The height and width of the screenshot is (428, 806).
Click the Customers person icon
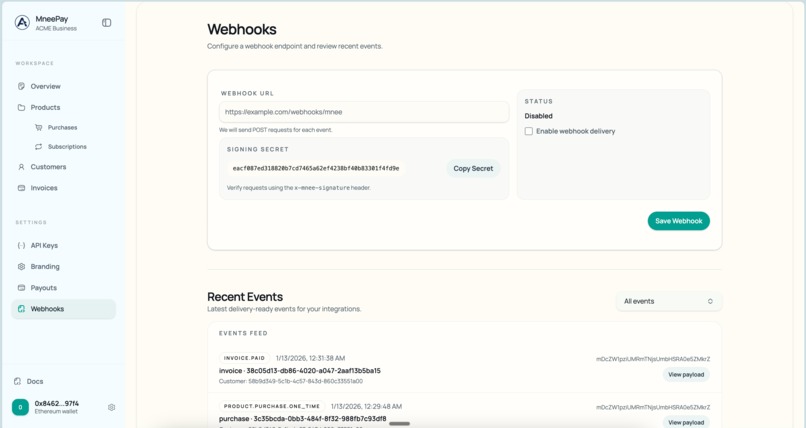click(21, 167)
